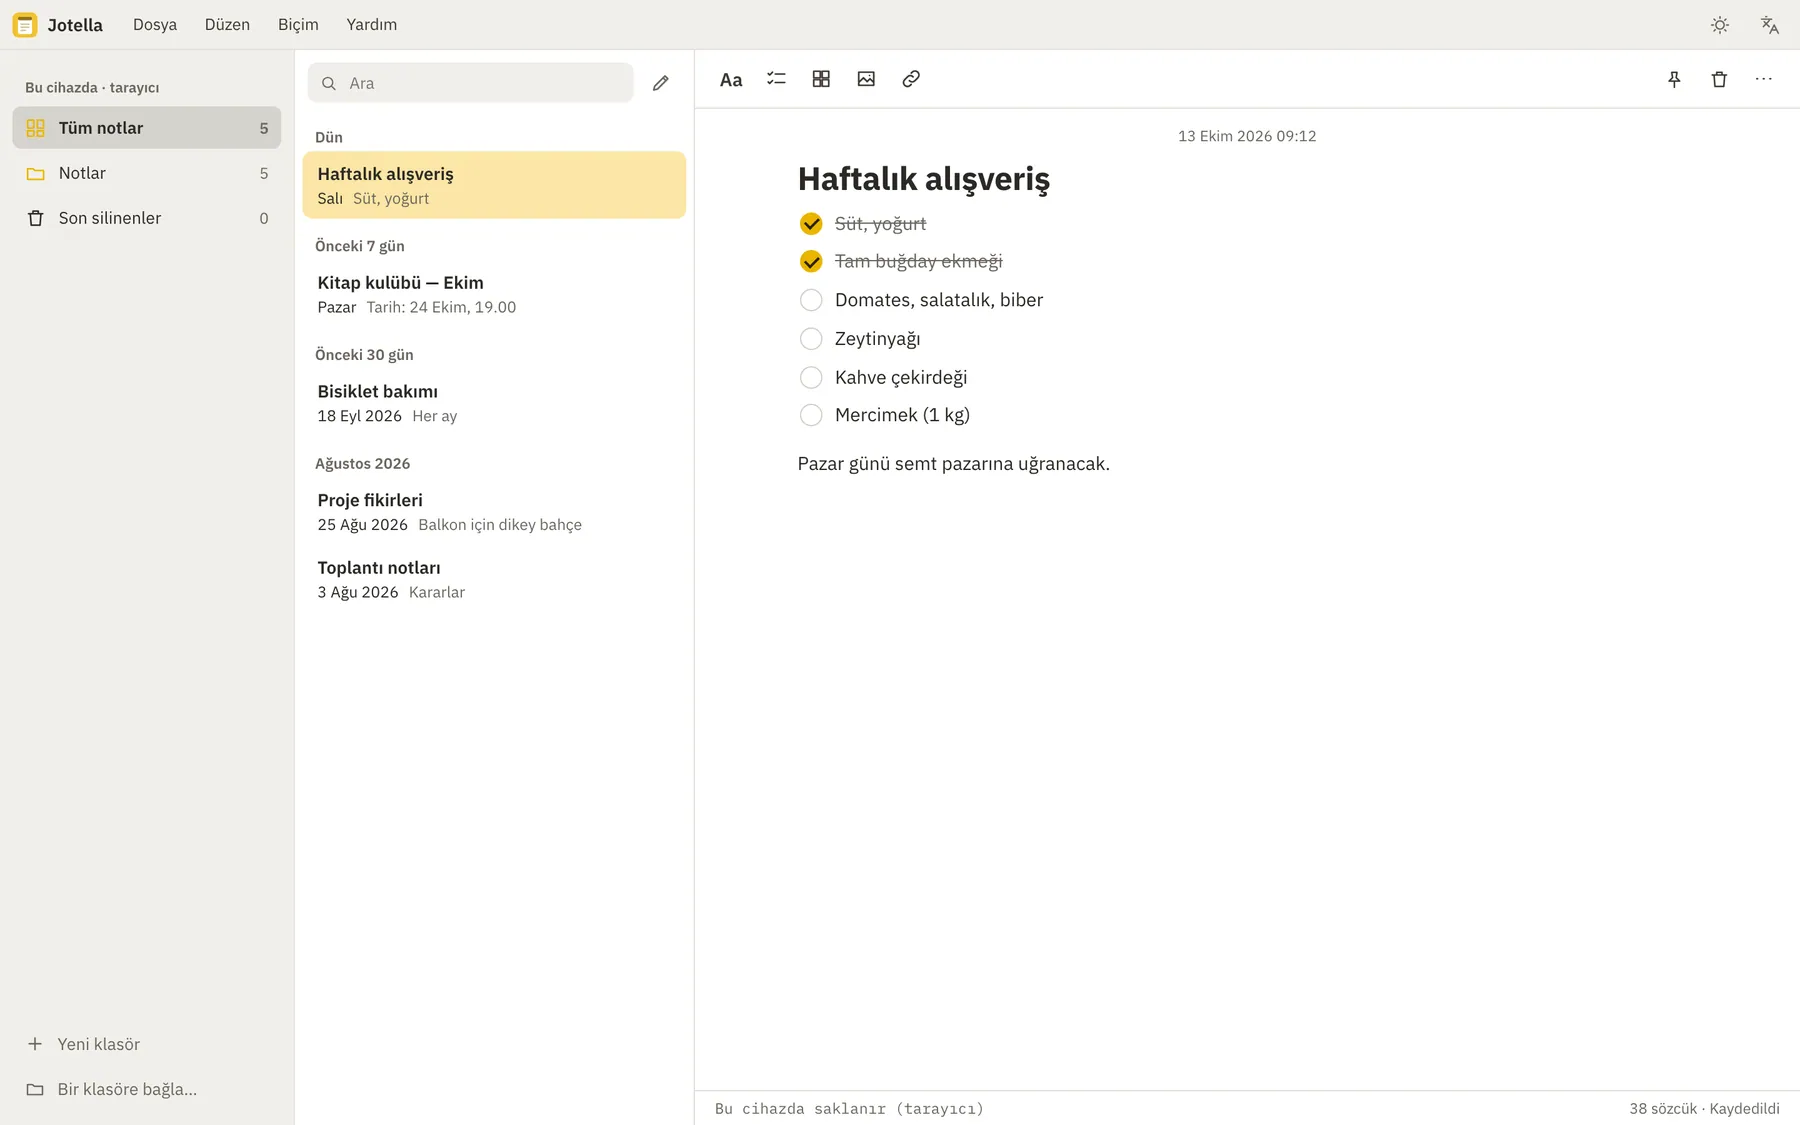Click the Haftalık alışveriş title heading
The image size is (1800, 1125).
[x=924, y=179]
